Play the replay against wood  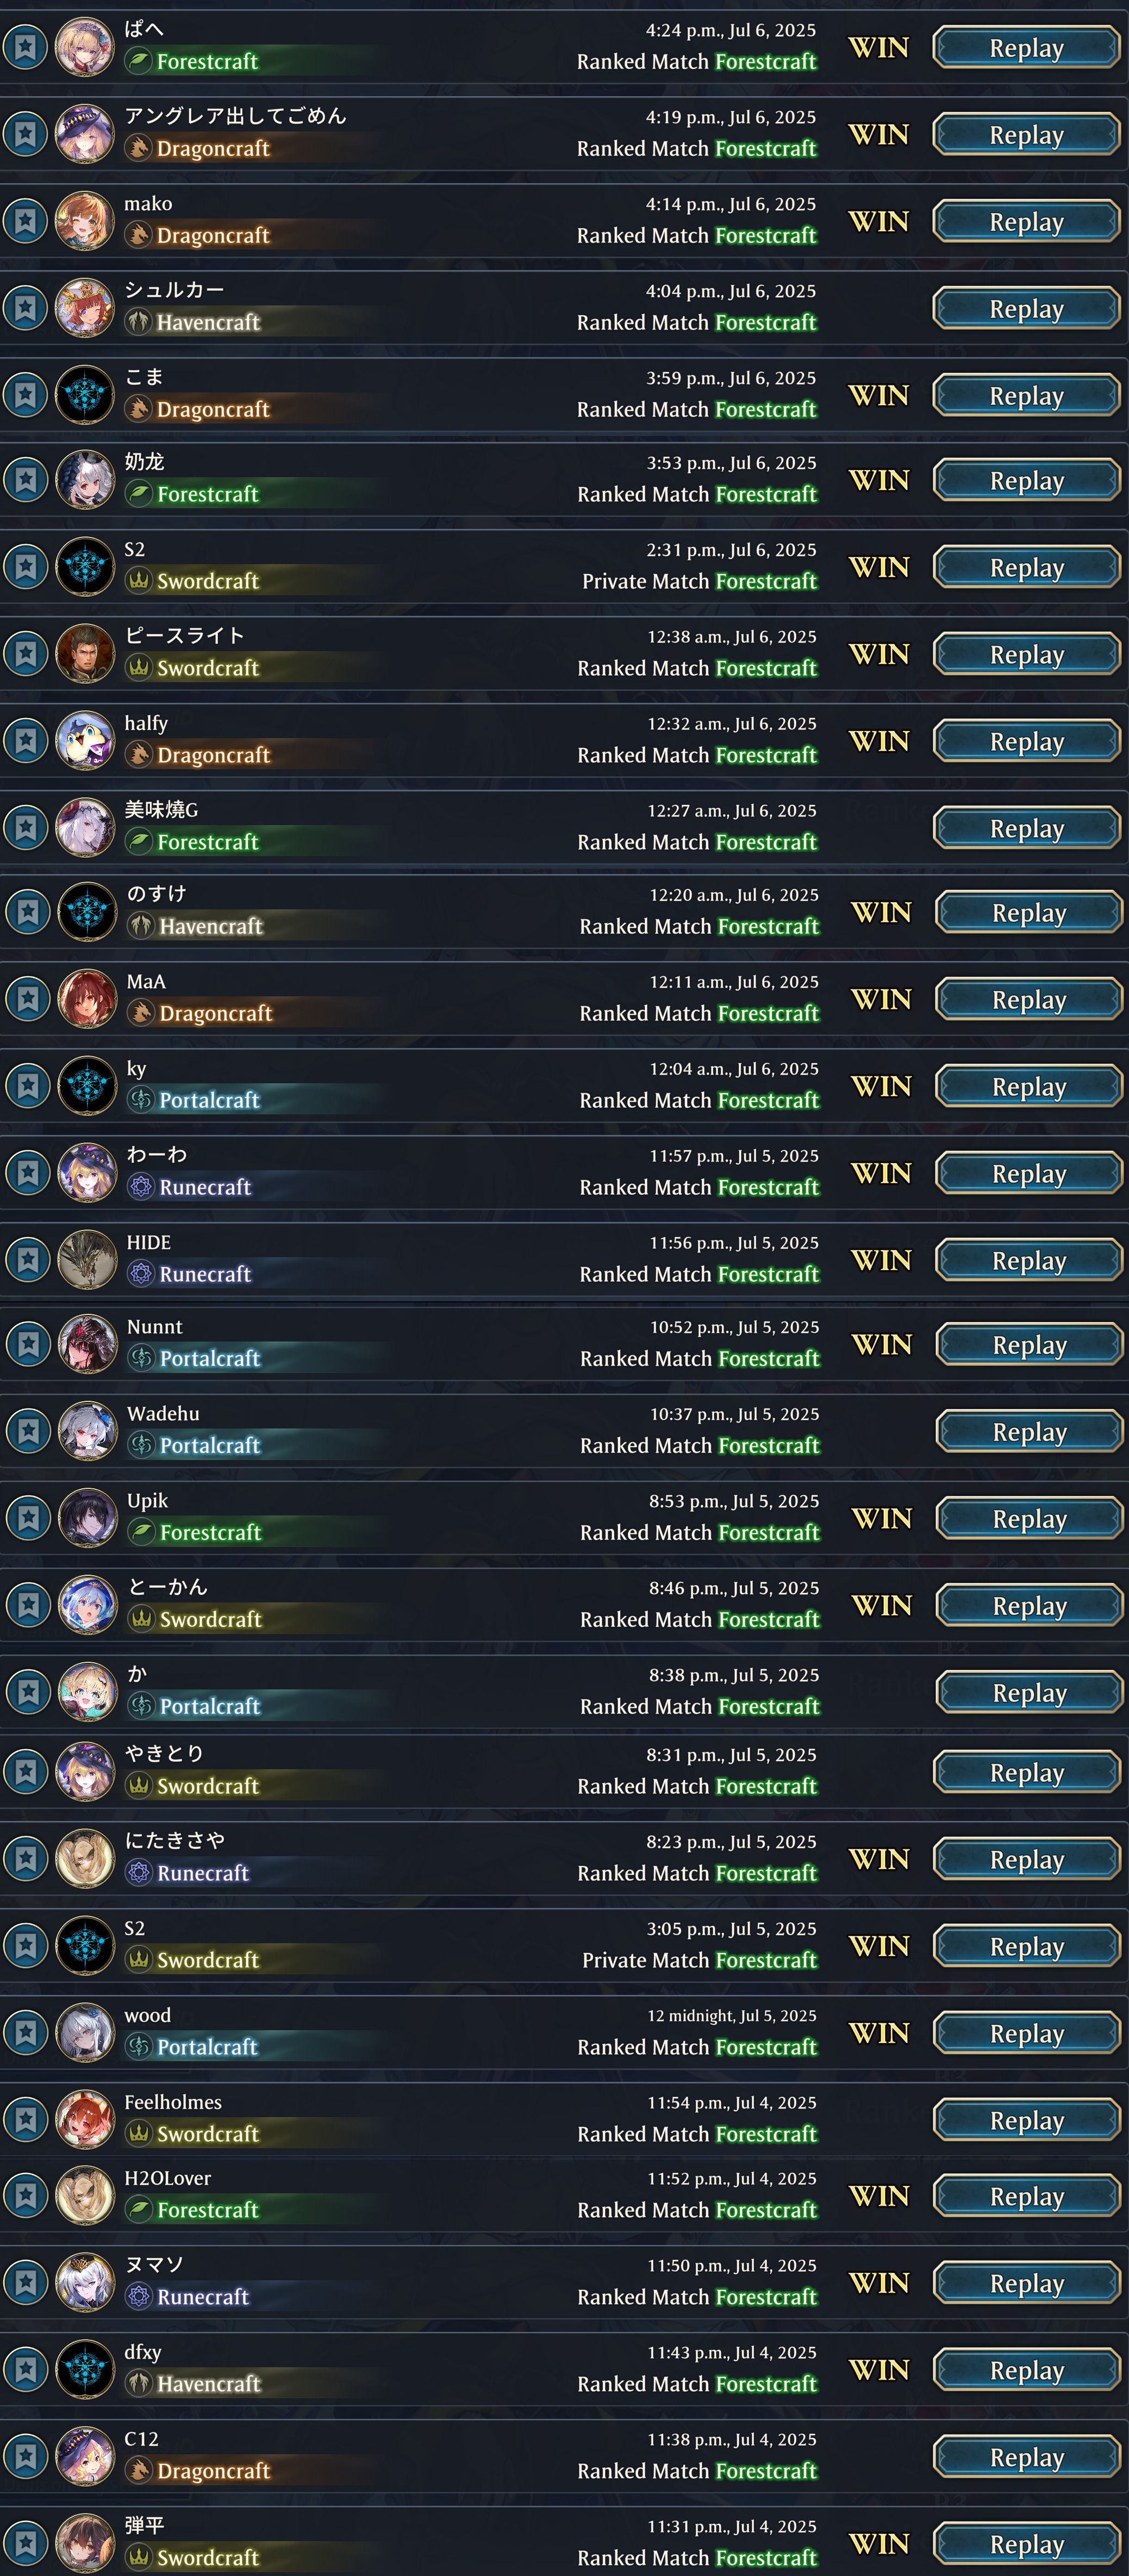pos(1026,2033)
